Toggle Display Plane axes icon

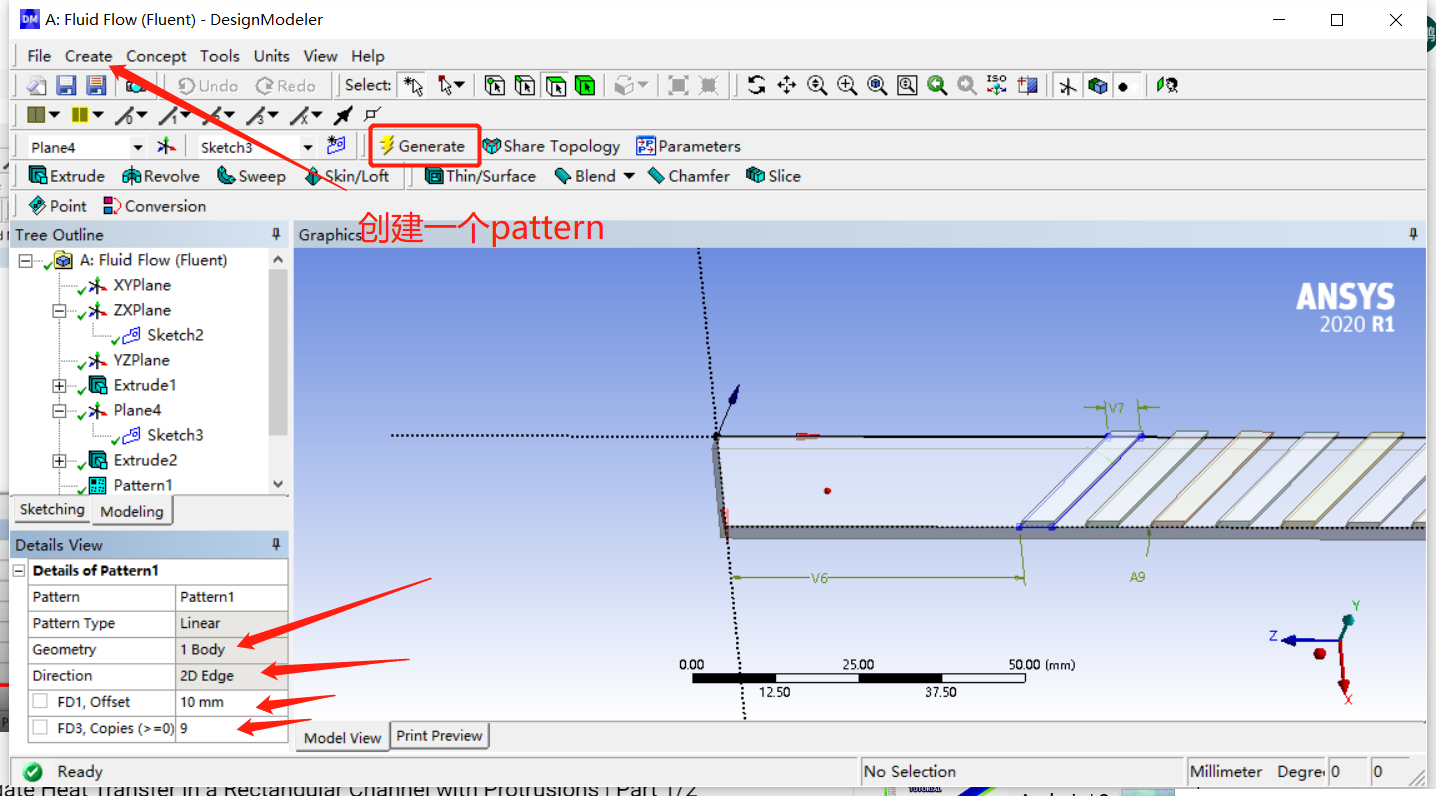pos(1068,86)
